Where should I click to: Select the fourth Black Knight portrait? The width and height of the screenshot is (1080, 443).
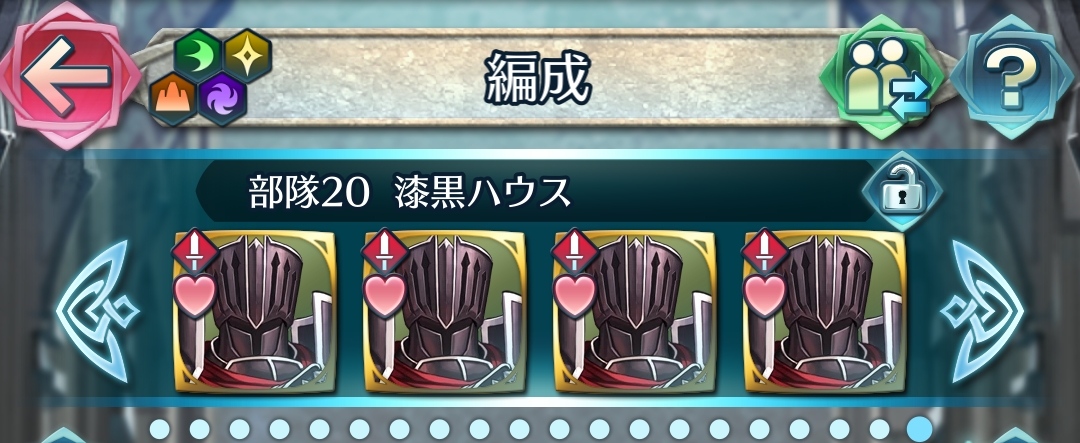(x=824, y=312)
